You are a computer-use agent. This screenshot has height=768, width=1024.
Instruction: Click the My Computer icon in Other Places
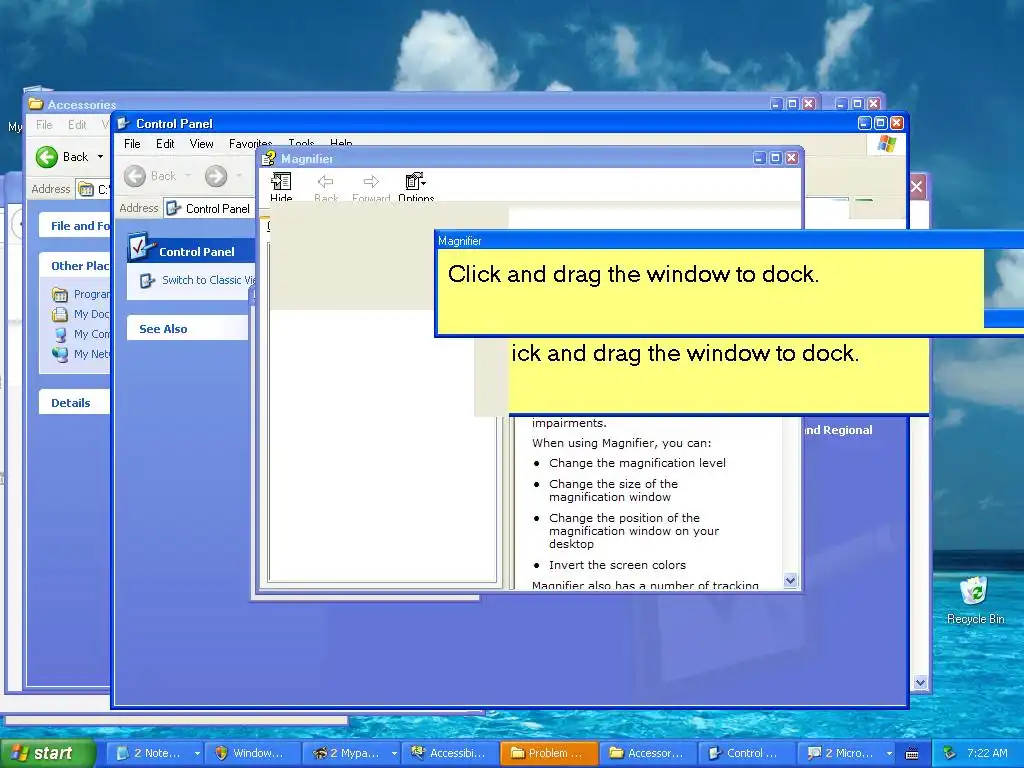click(60, 334)
